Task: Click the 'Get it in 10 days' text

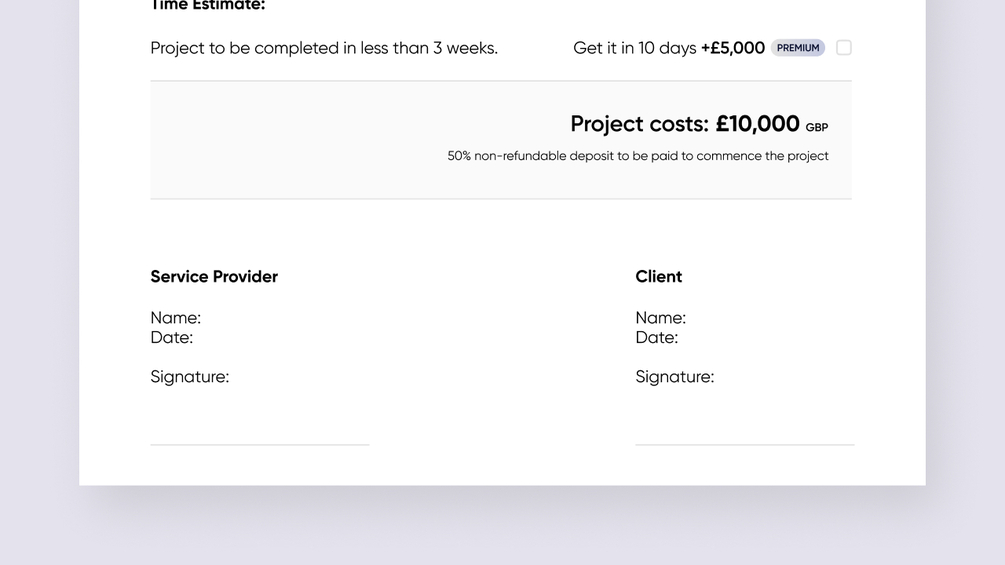Action: pyautogui.click(x=634, y=48)
